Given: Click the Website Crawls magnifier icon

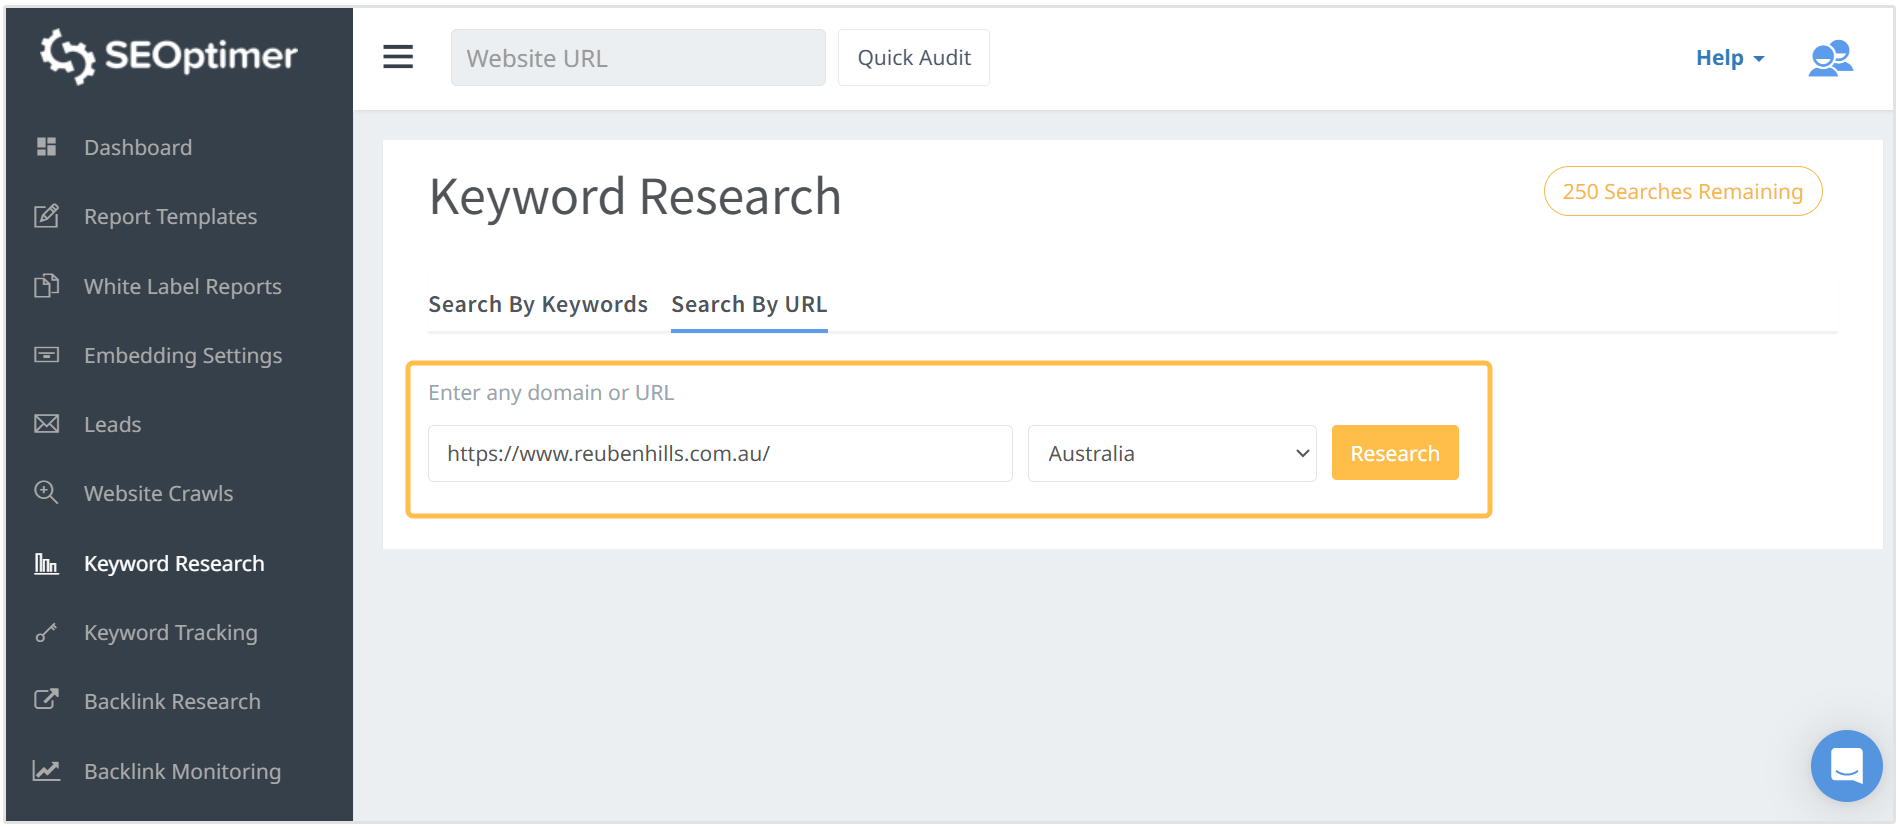Looking at the screenshot, I should tap(46, 492).
